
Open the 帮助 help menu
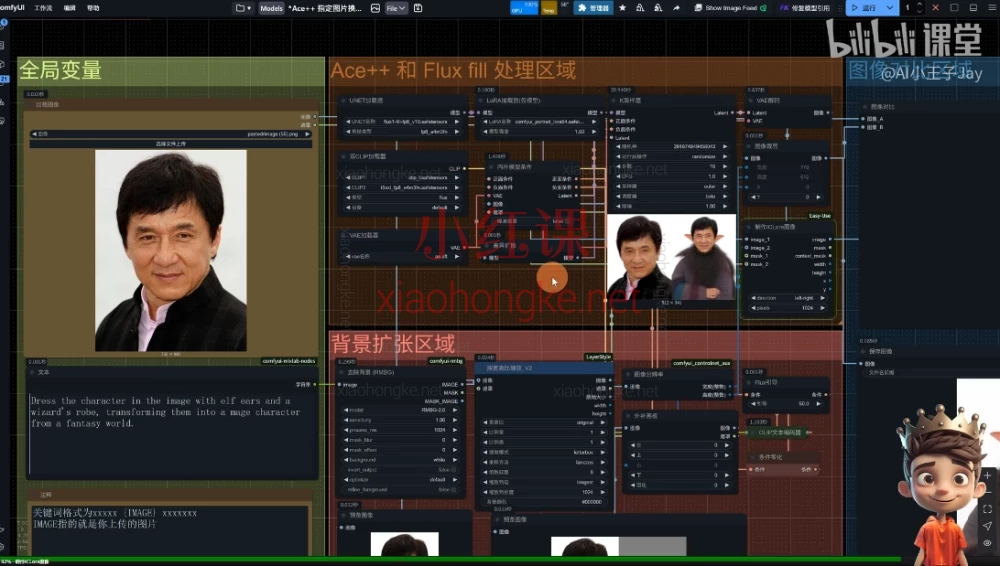[93, 7]
